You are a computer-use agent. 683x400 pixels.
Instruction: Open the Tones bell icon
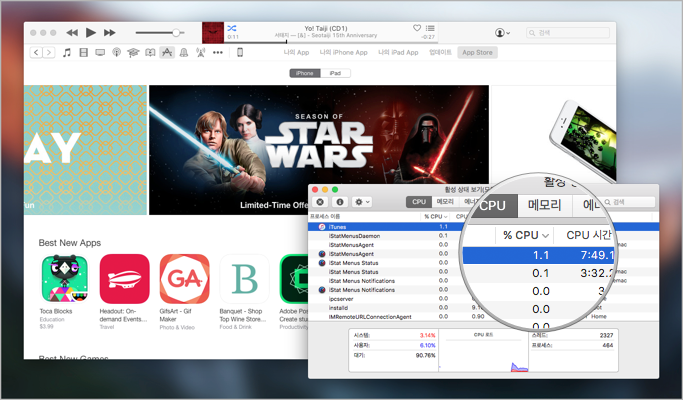click(184, 53)
